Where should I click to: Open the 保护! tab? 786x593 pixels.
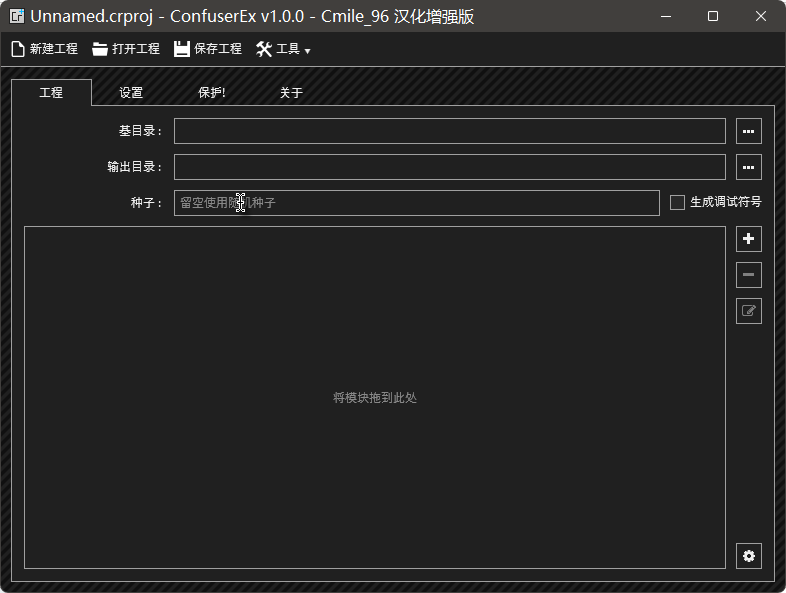[x=212, y=93]
